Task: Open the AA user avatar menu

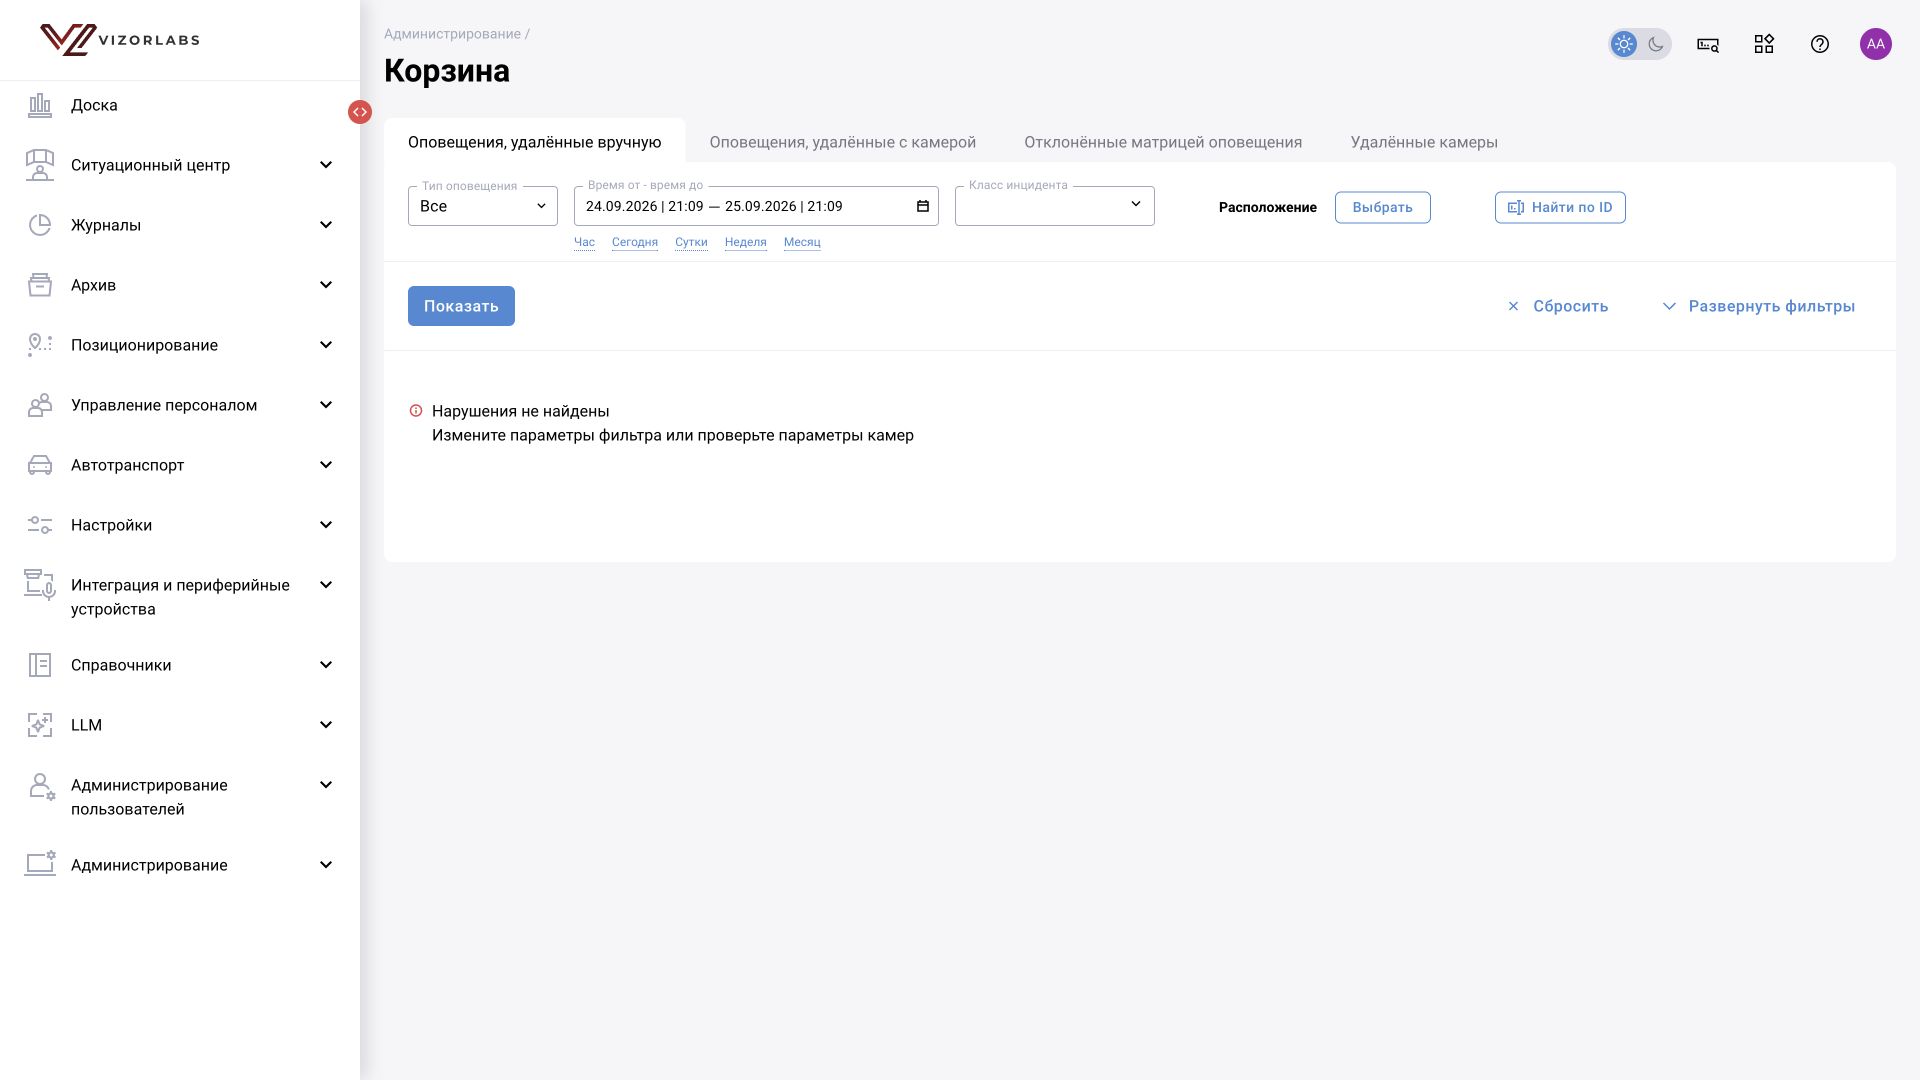Action: click(1876, 44)
